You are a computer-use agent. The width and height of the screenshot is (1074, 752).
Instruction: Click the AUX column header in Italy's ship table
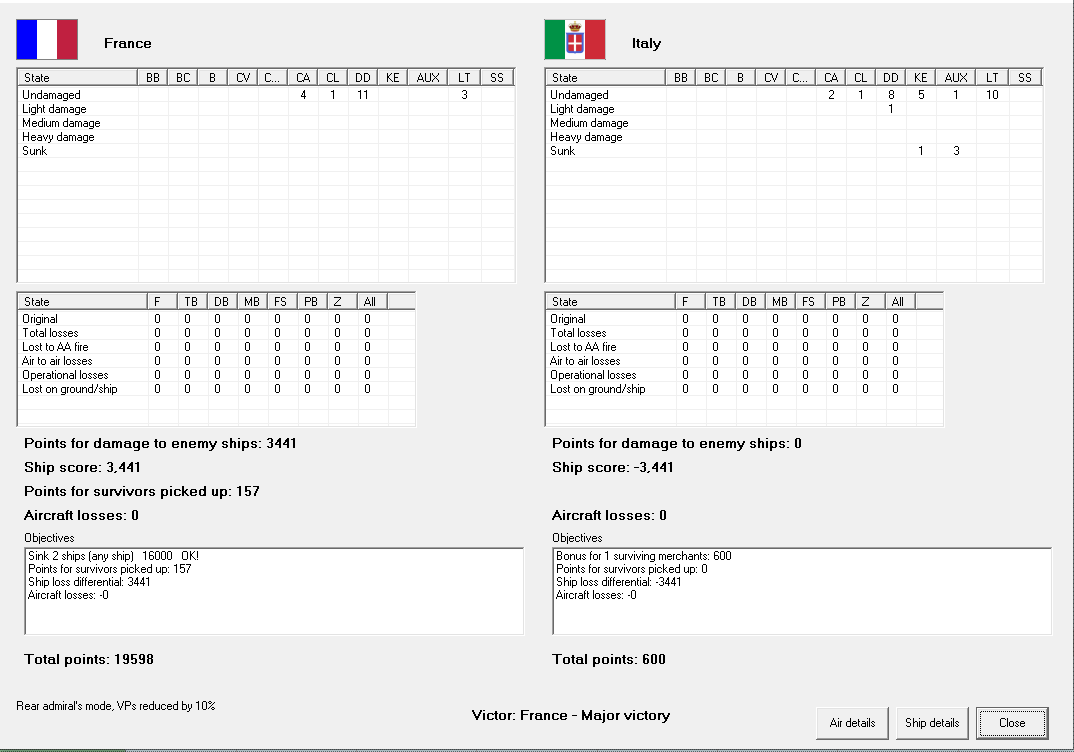point(956,77)
